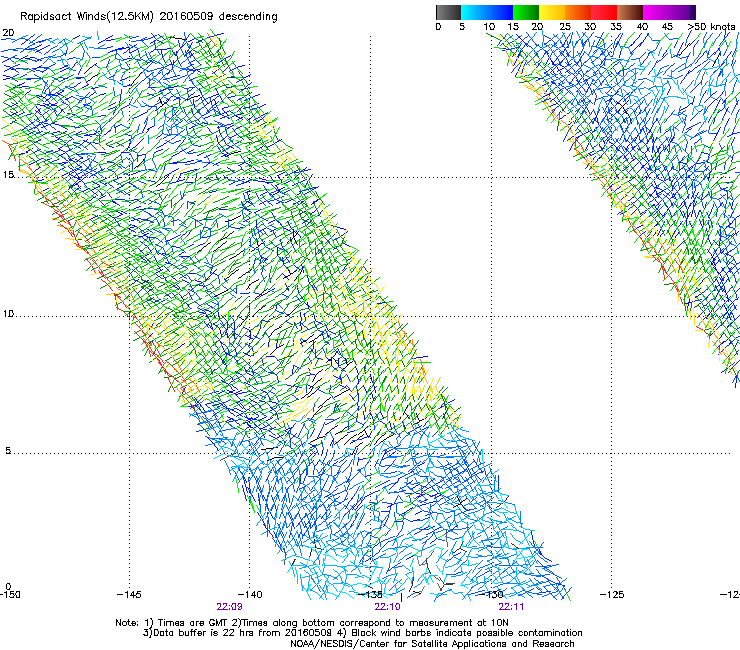Select the red 30–35 knots legend segment
This screenshot has width=740, height=650.
(604, 12)
